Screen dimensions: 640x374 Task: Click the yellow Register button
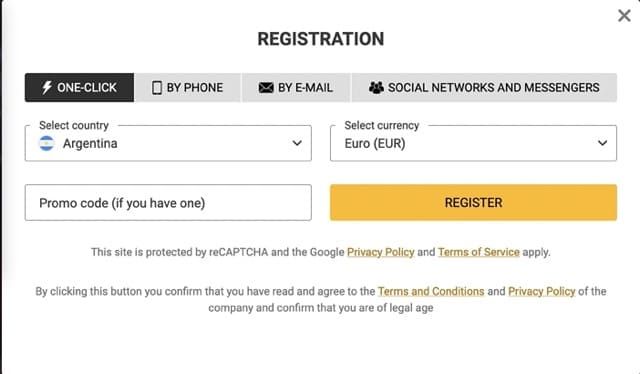473,203
